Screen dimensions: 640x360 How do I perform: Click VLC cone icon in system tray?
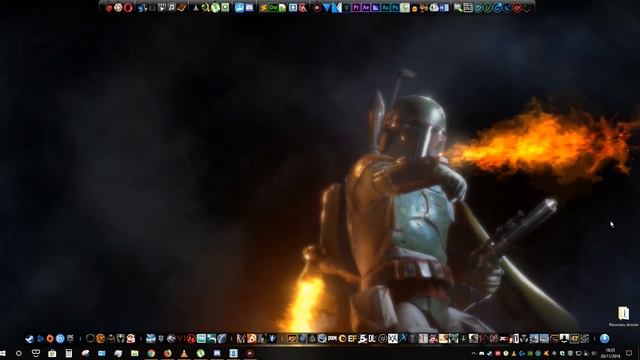[514, 353]
